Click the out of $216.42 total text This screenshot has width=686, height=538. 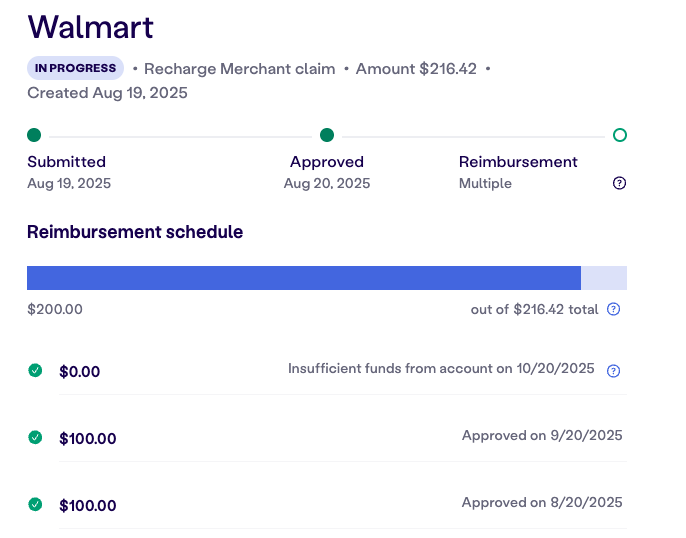[534, 309]
